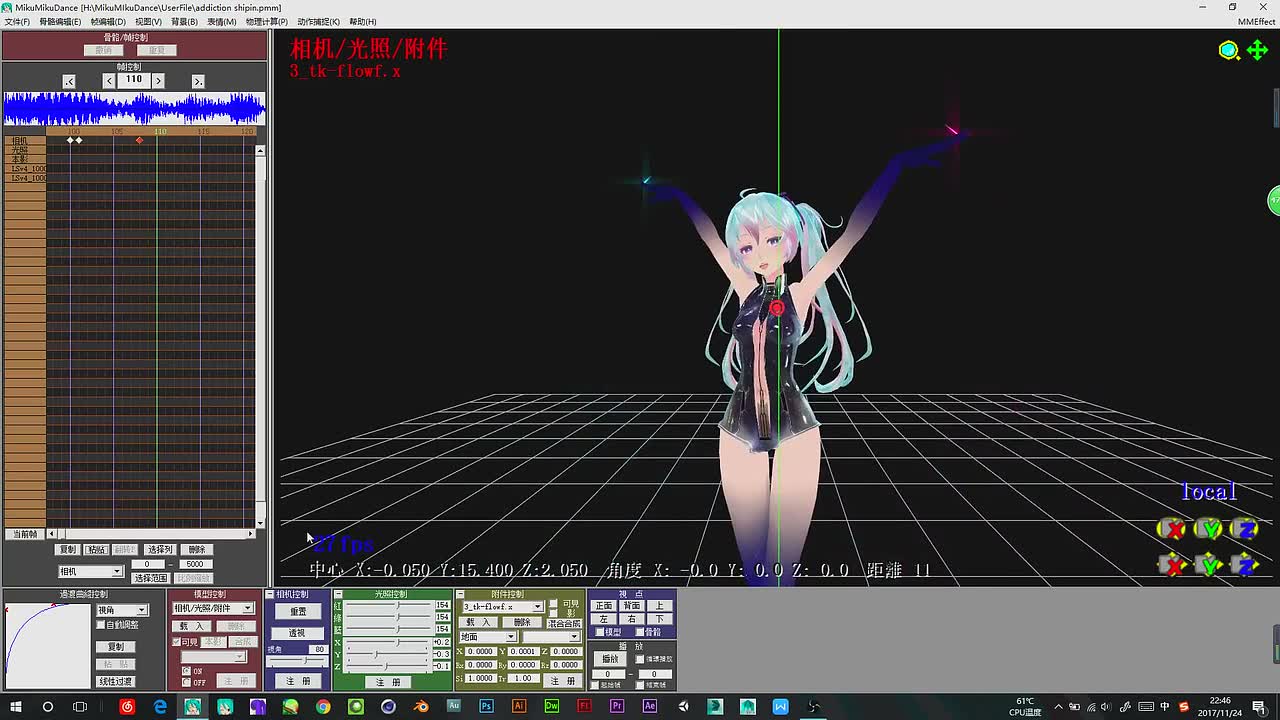Open the 骨骼编辑(E) menu
Screen dimensions: 1280x720
[60, 21]
